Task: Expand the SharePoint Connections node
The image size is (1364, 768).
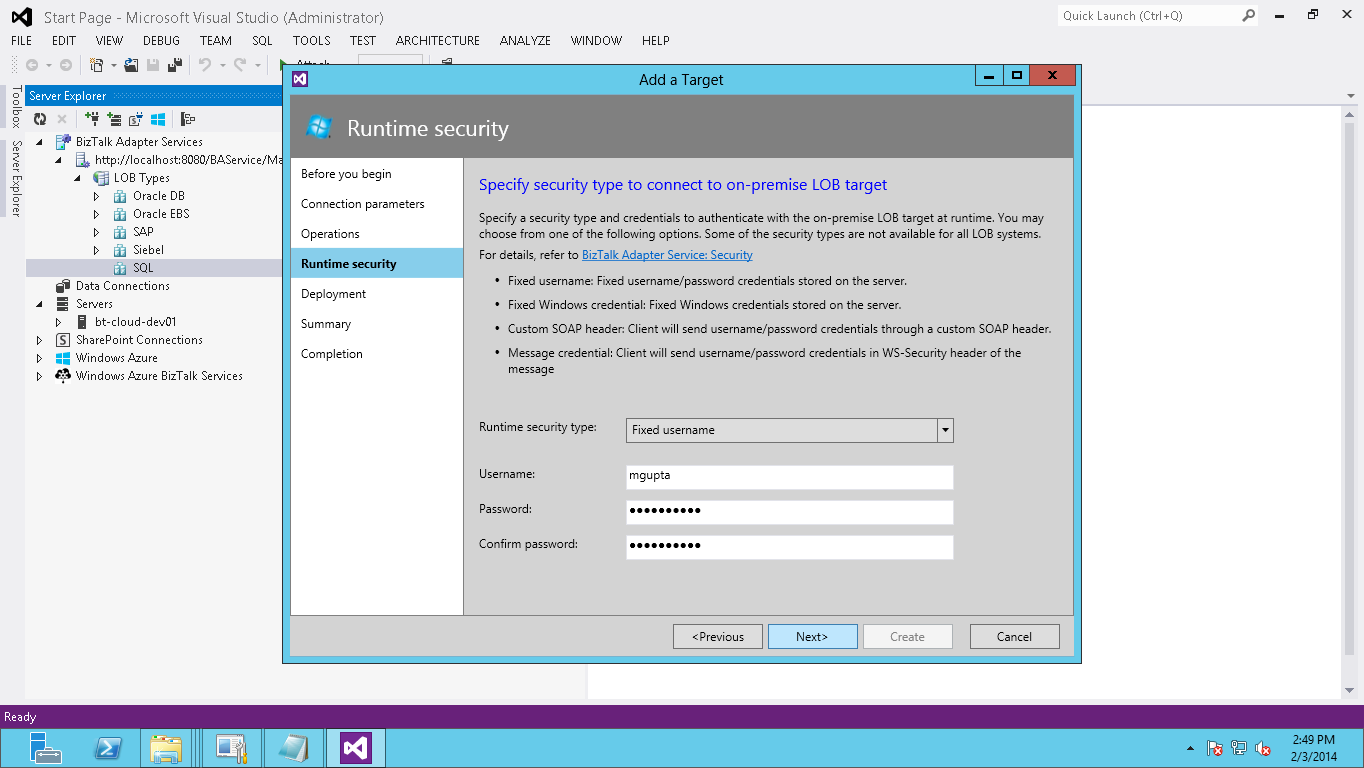Action: [x=40, y=340]
